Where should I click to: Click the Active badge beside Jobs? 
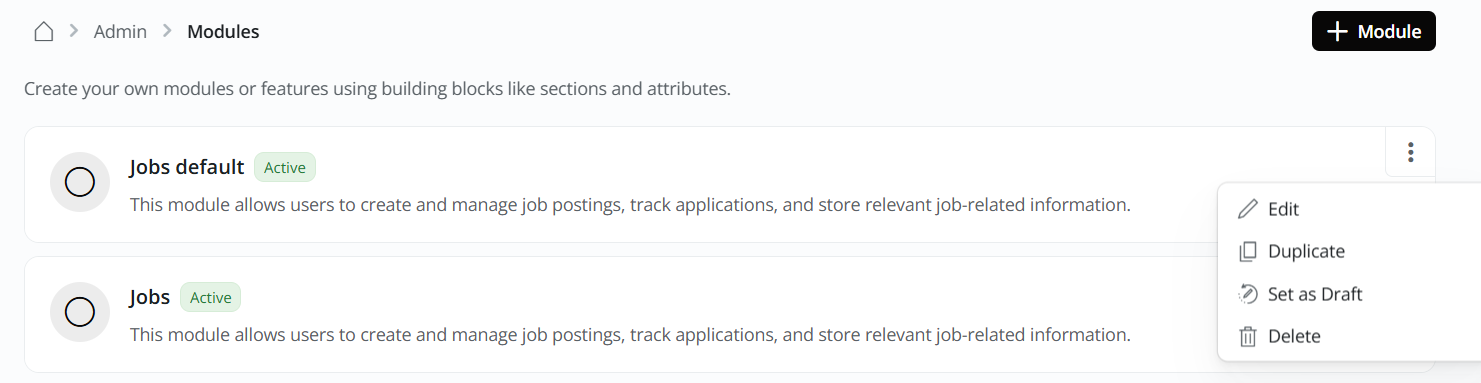(211, 298)
